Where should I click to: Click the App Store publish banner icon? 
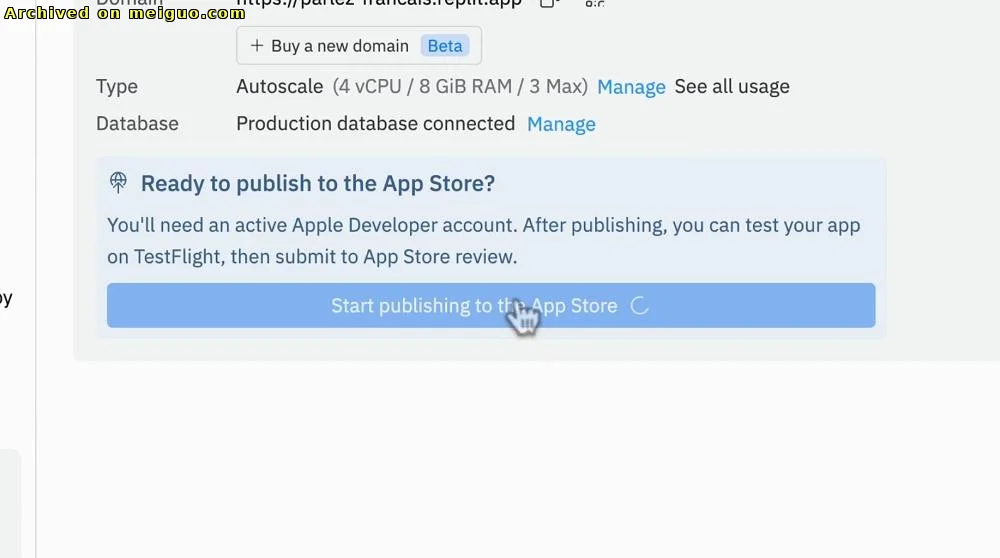pos(119,183)
